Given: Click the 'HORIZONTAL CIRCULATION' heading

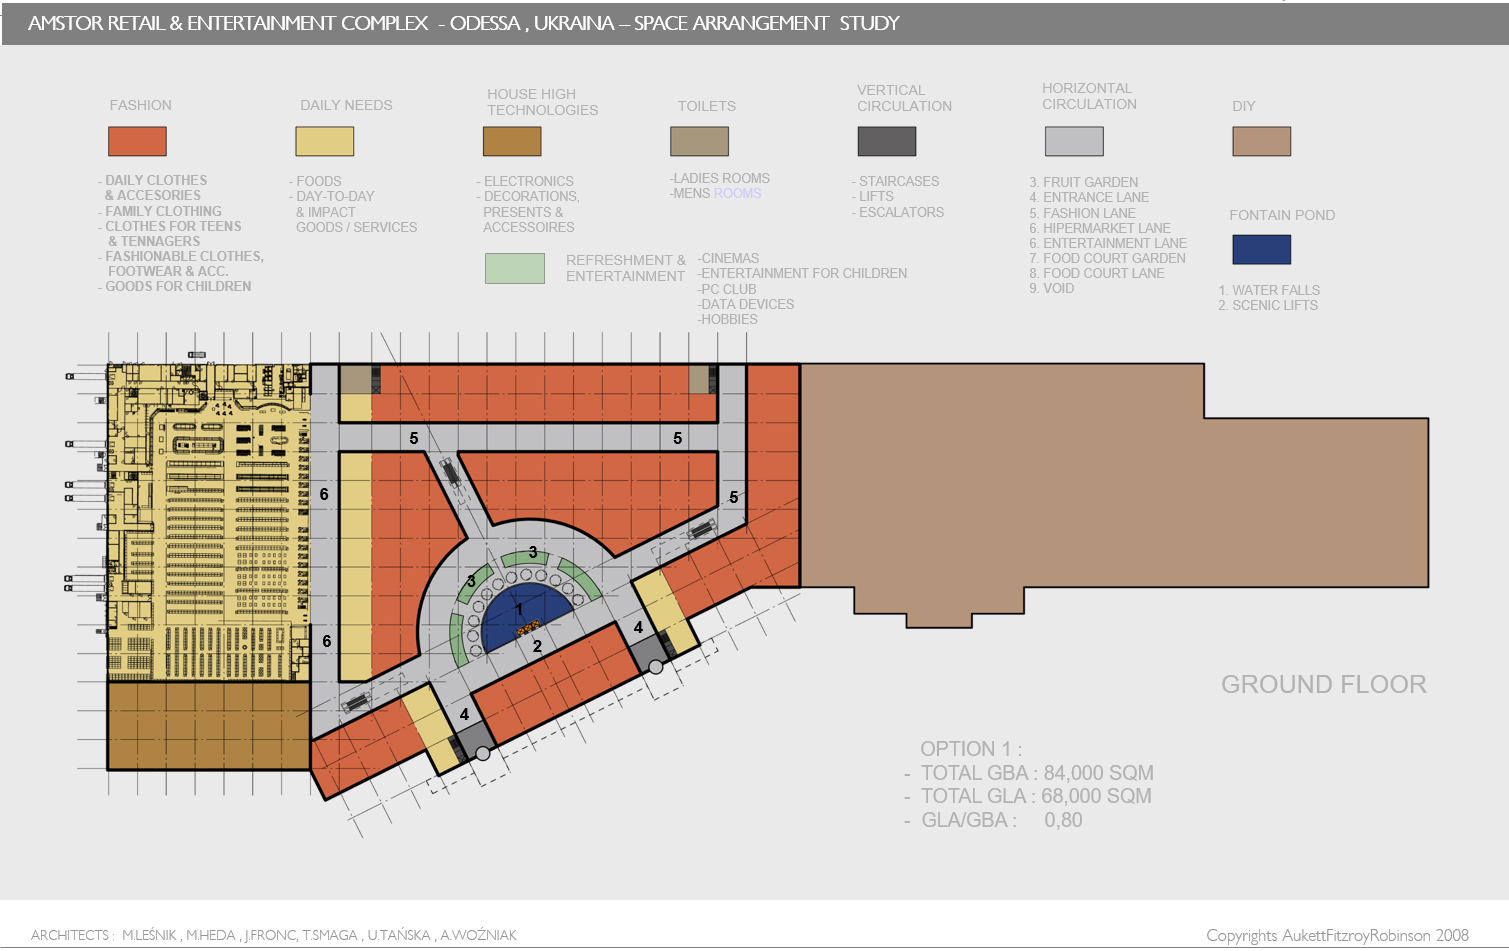Looking at the screenshot, I should click(x=1089, y=96).
